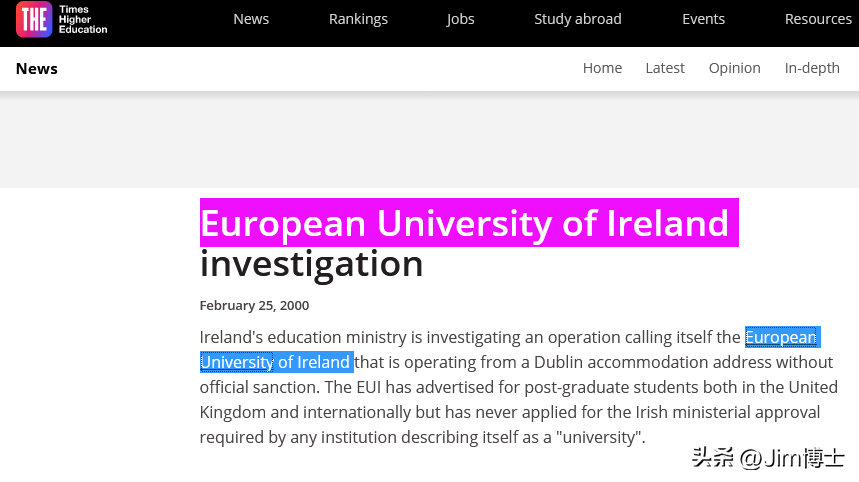Click the News section heading

point(37,68)
